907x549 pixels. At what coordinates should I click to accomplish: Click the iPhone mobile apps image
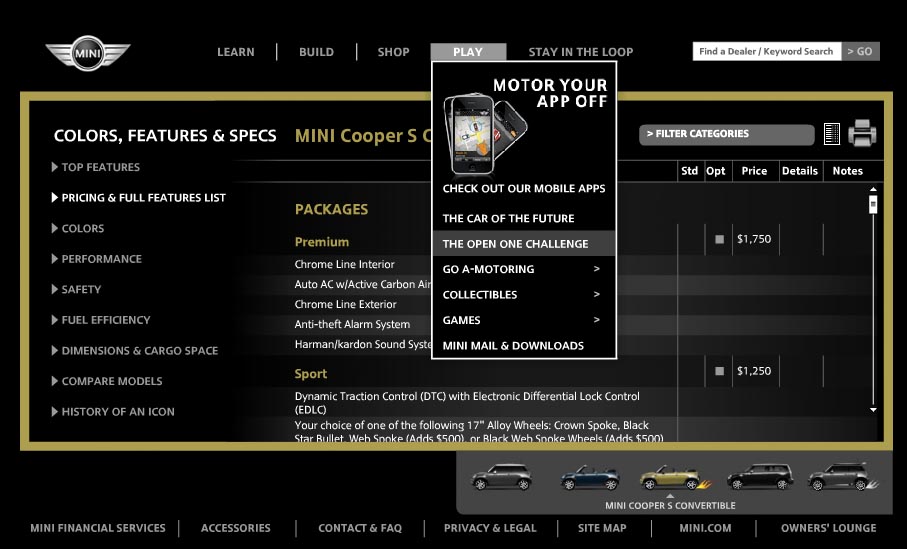(484, 134)
